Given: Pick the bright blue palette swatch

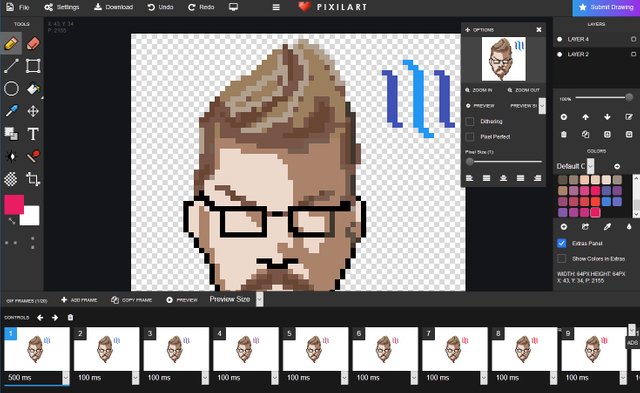Looking at the screenshot, I should click(x=606, y=201).
